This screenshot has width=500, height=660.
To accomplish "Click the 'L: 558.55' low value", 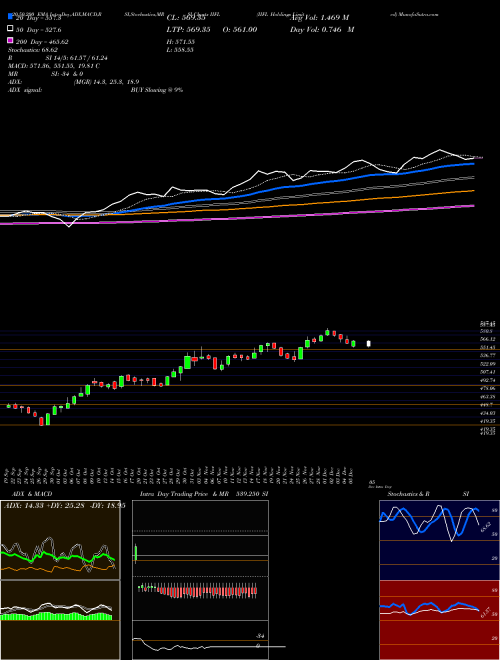I will [180, 50].
